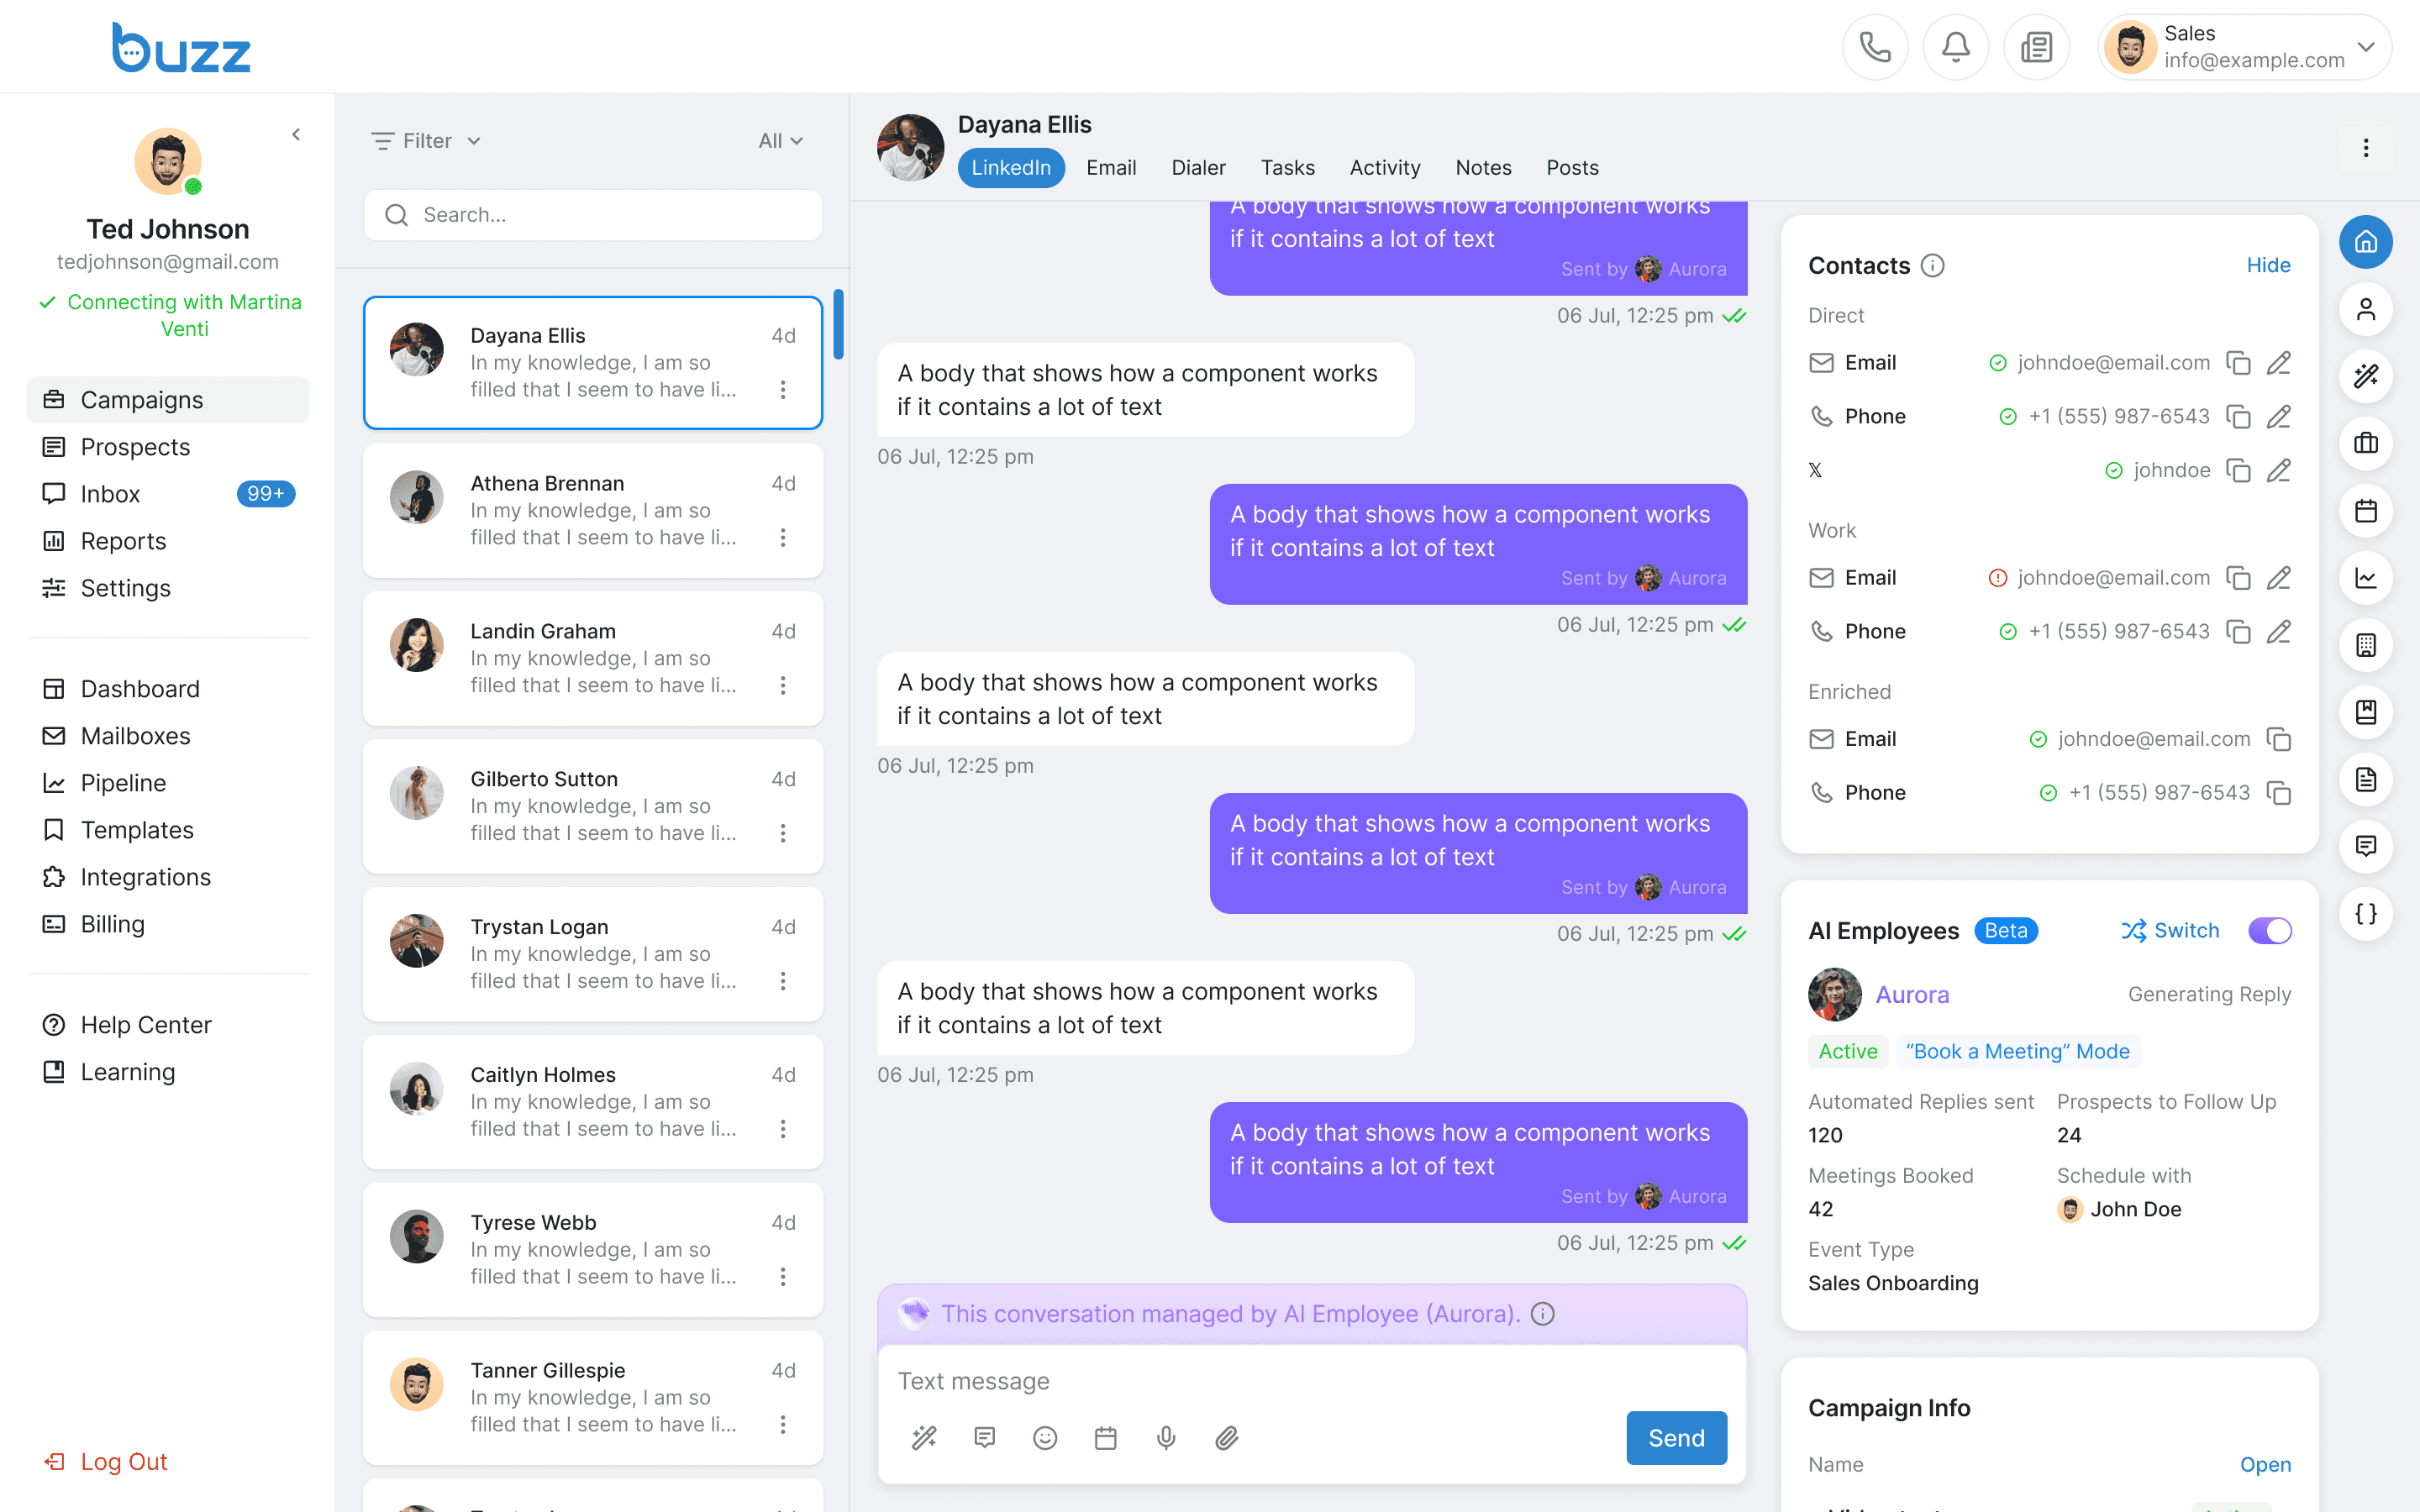This screenshot has width=2420, height=1512.
Task: Copy the Direct email address
Action: (x=2238, y=363)
